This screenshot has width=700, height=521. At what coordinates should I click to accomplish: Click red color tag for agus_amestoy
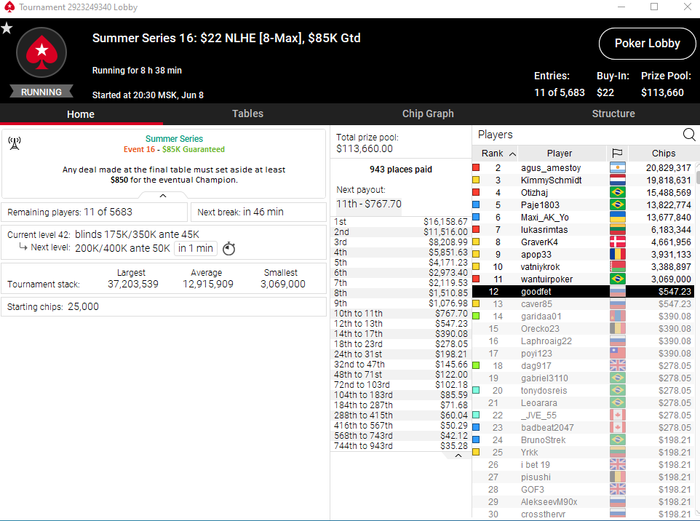pyautogui.click(x=476, y=168)
